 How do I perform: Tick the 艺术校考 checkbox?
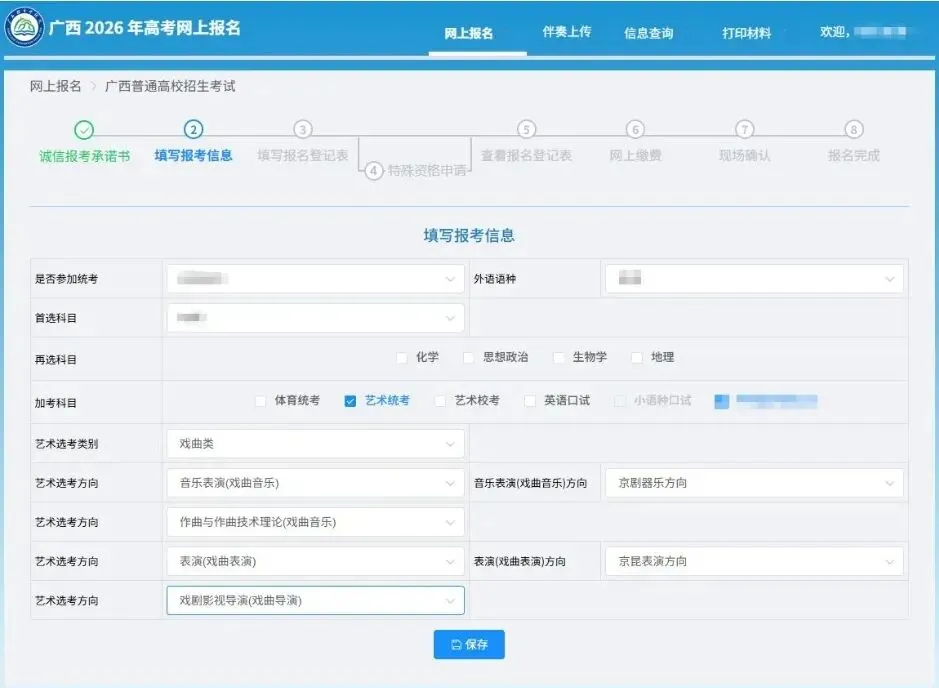pos(440,401)
